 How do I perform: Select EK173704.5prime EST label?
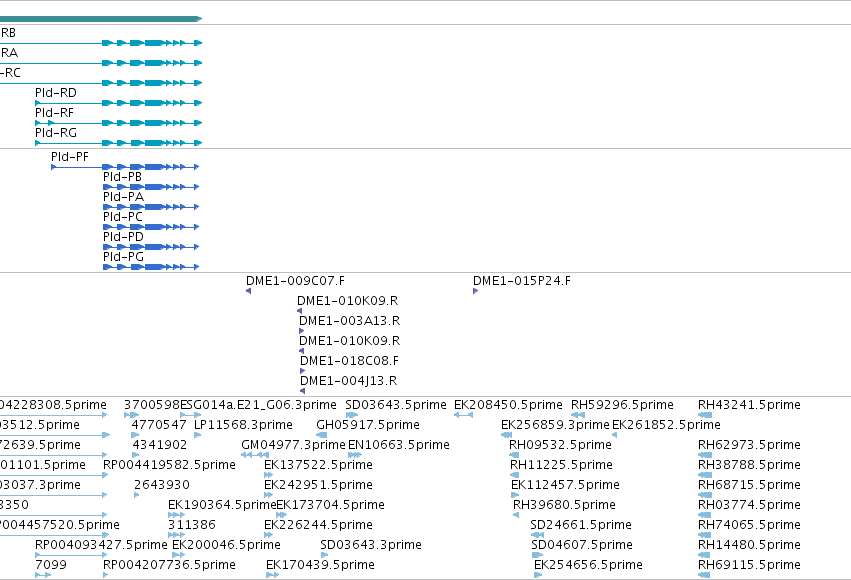tap(331, 505)
